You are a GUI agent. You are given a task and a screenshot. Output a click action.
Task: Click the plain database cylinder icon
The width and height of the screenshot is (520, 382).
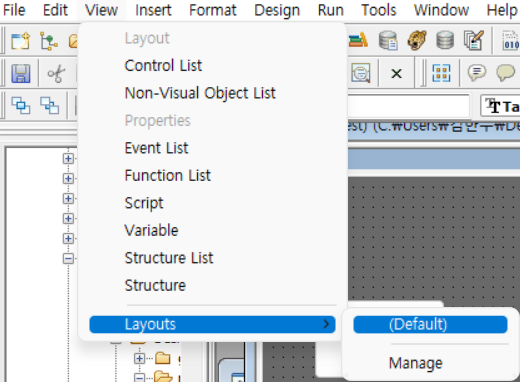click(x=445, y=40)
